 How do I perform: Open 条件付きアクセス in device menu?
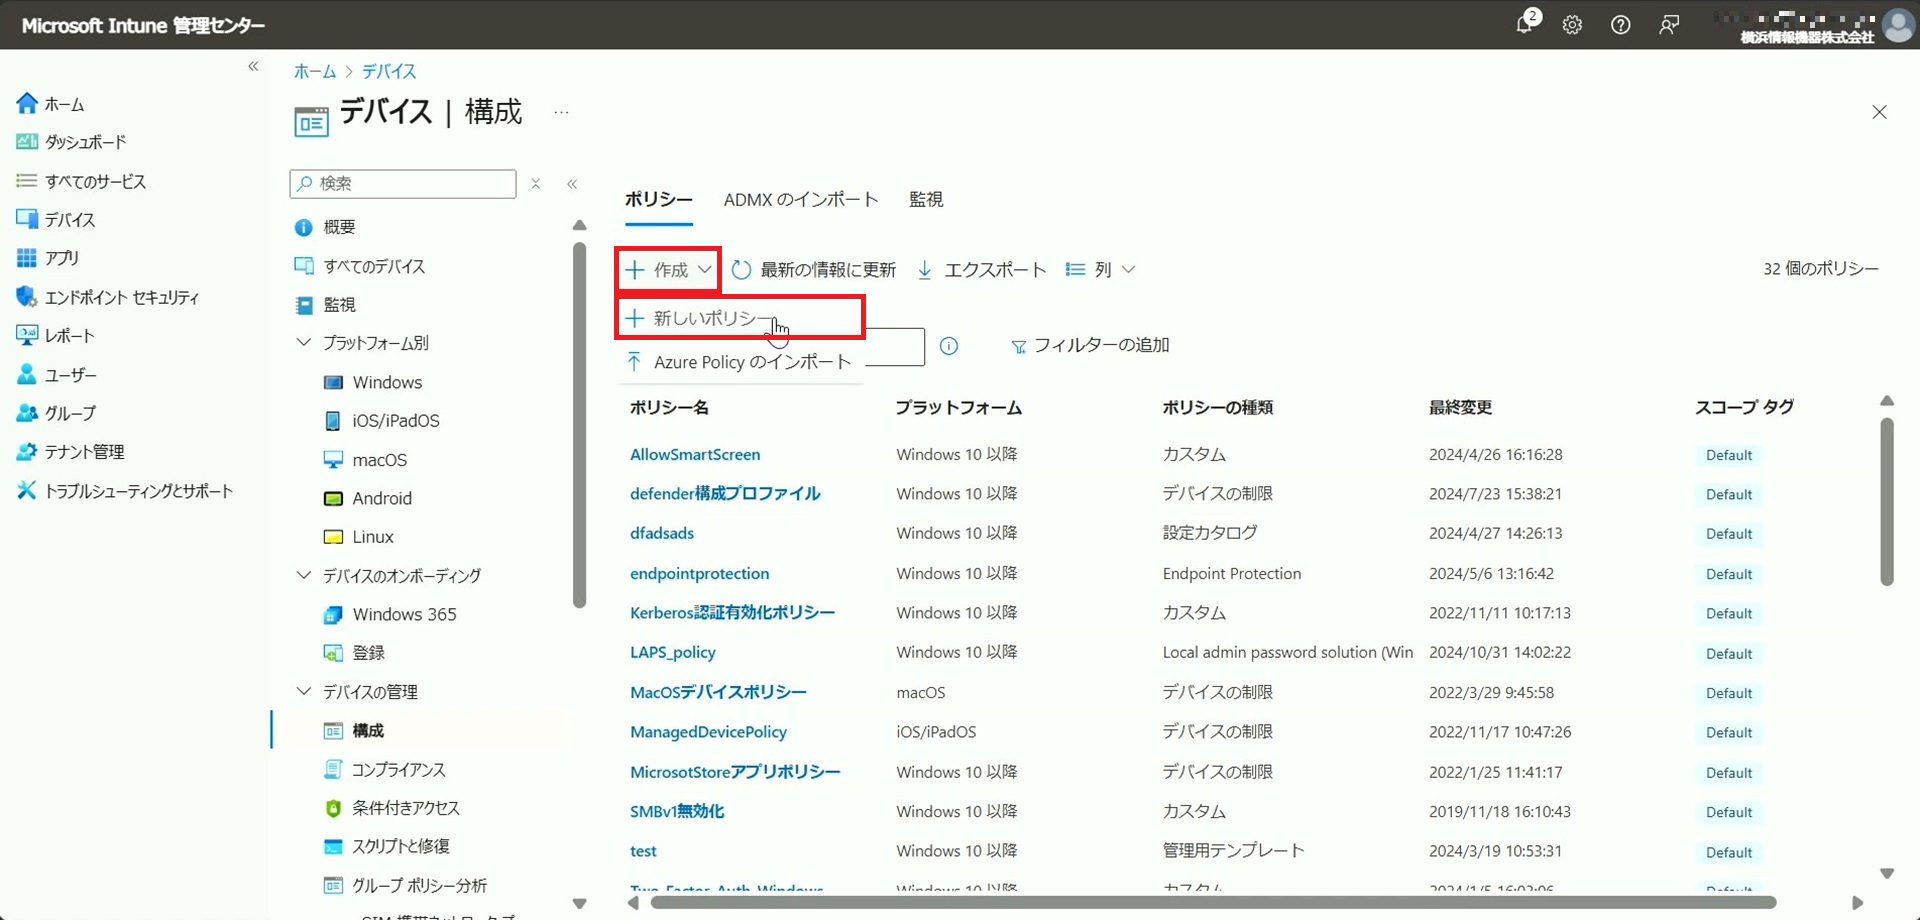click(x=392, y=808)
